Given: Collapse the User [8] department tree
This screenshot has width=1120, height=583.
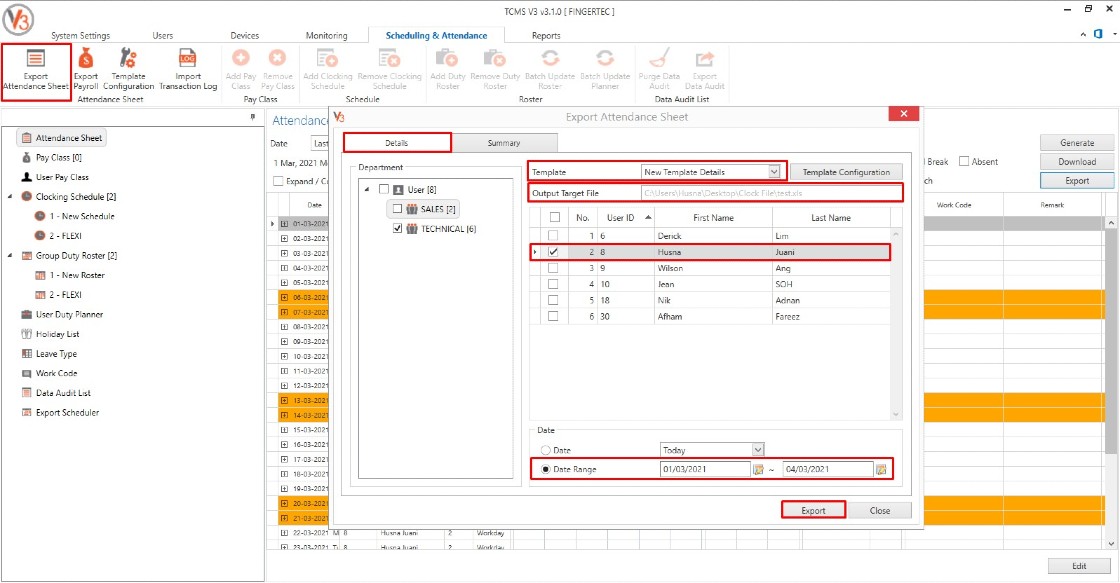Looking at the screenshot, I should (x=367, y=189).
